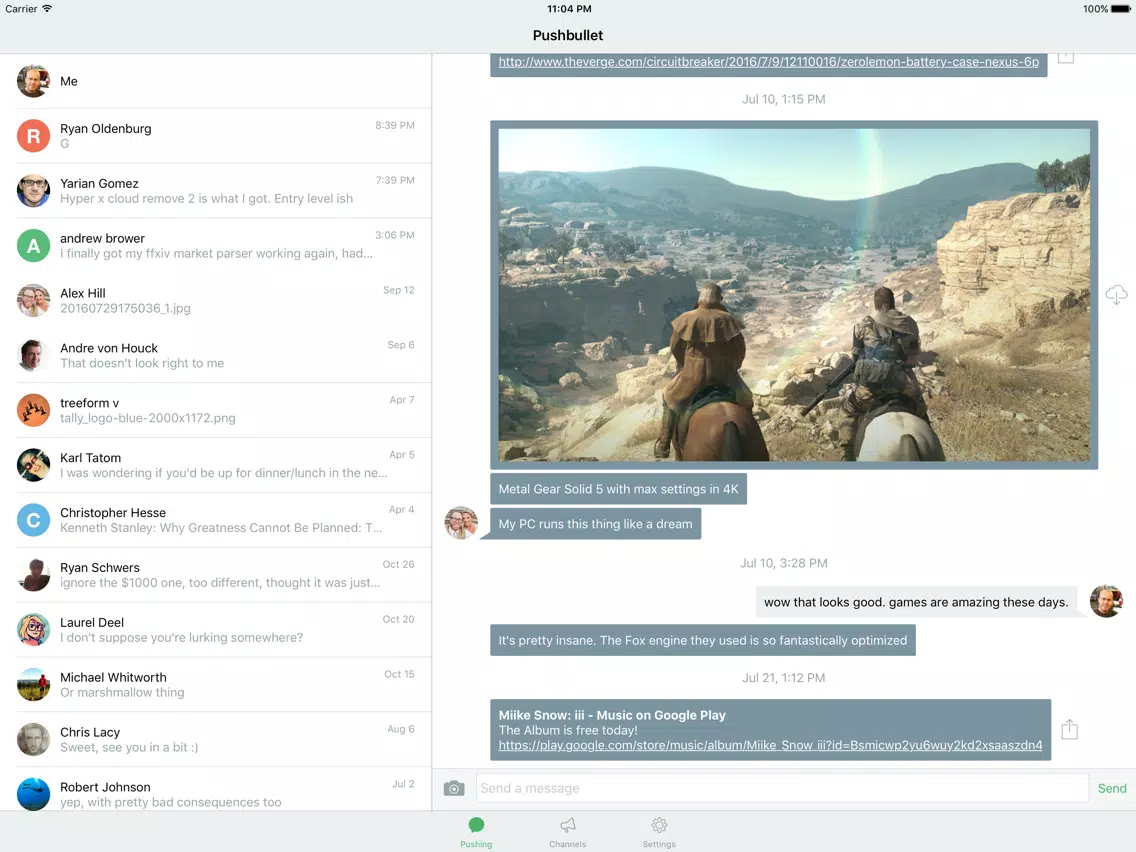The image size is (1136, 852).
Task: Tap Alex Hill's profile photo in list
Action: pos(33,301)
